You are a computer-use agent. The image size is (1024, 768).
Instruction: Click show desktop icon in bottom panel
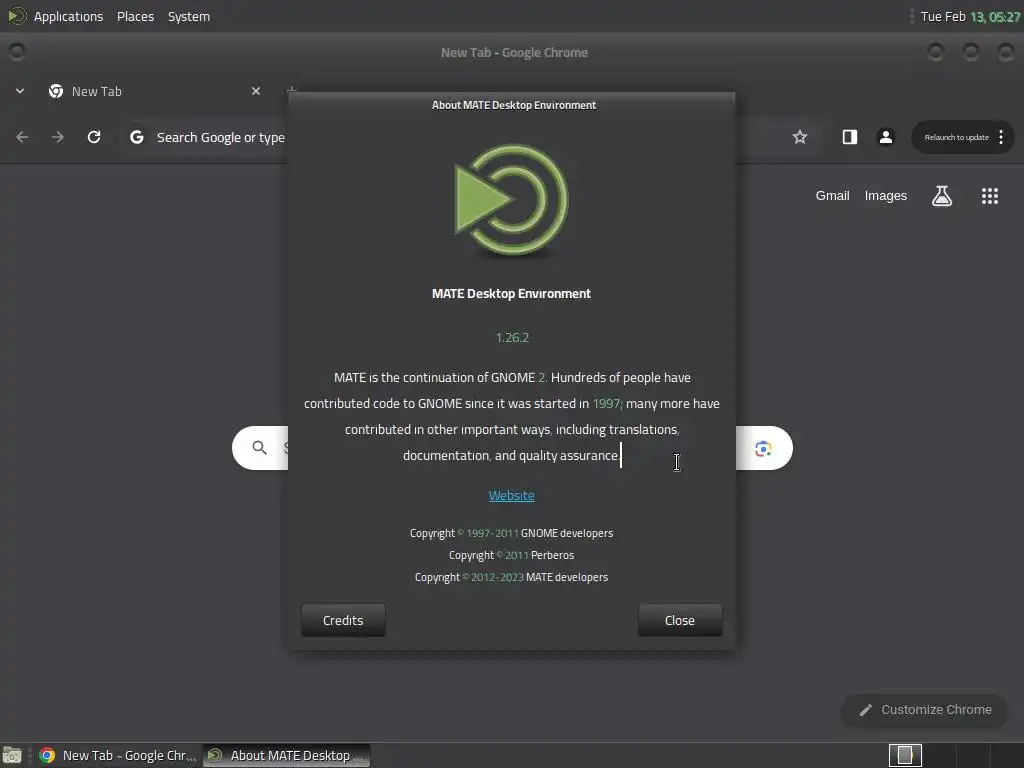tap(12, 756)
